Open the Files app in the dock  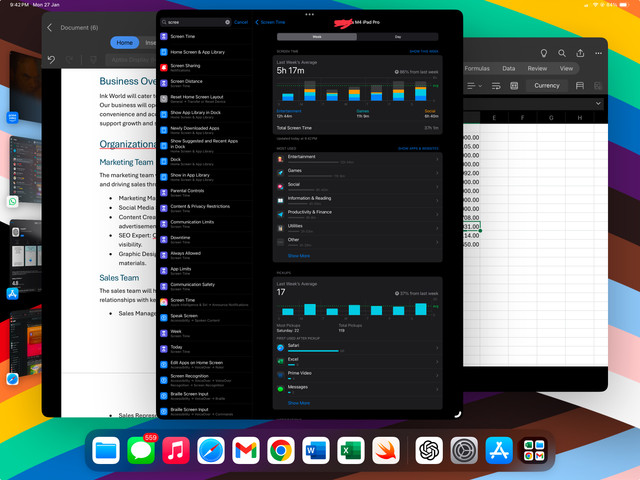pos(106,451)
